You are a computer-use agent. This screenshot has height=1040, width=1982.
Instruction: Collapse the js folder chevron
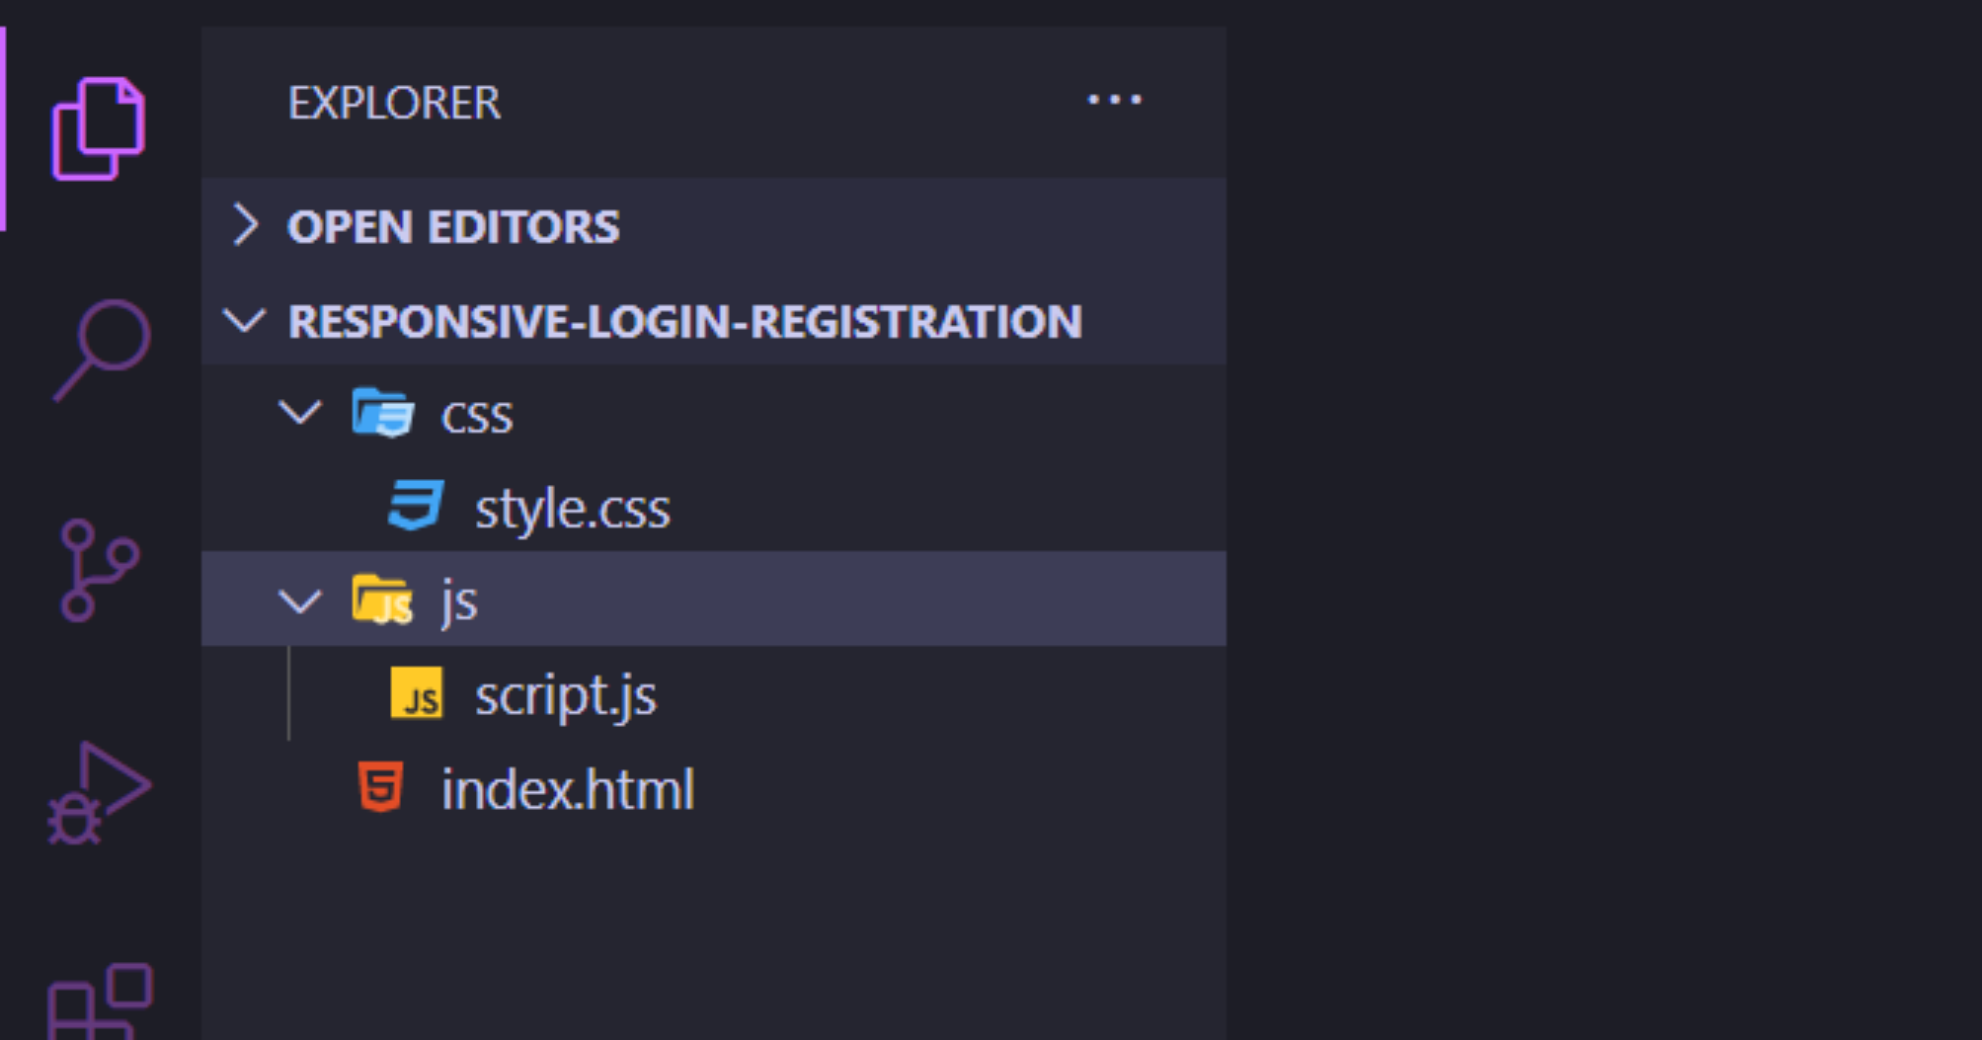(300, 600)
